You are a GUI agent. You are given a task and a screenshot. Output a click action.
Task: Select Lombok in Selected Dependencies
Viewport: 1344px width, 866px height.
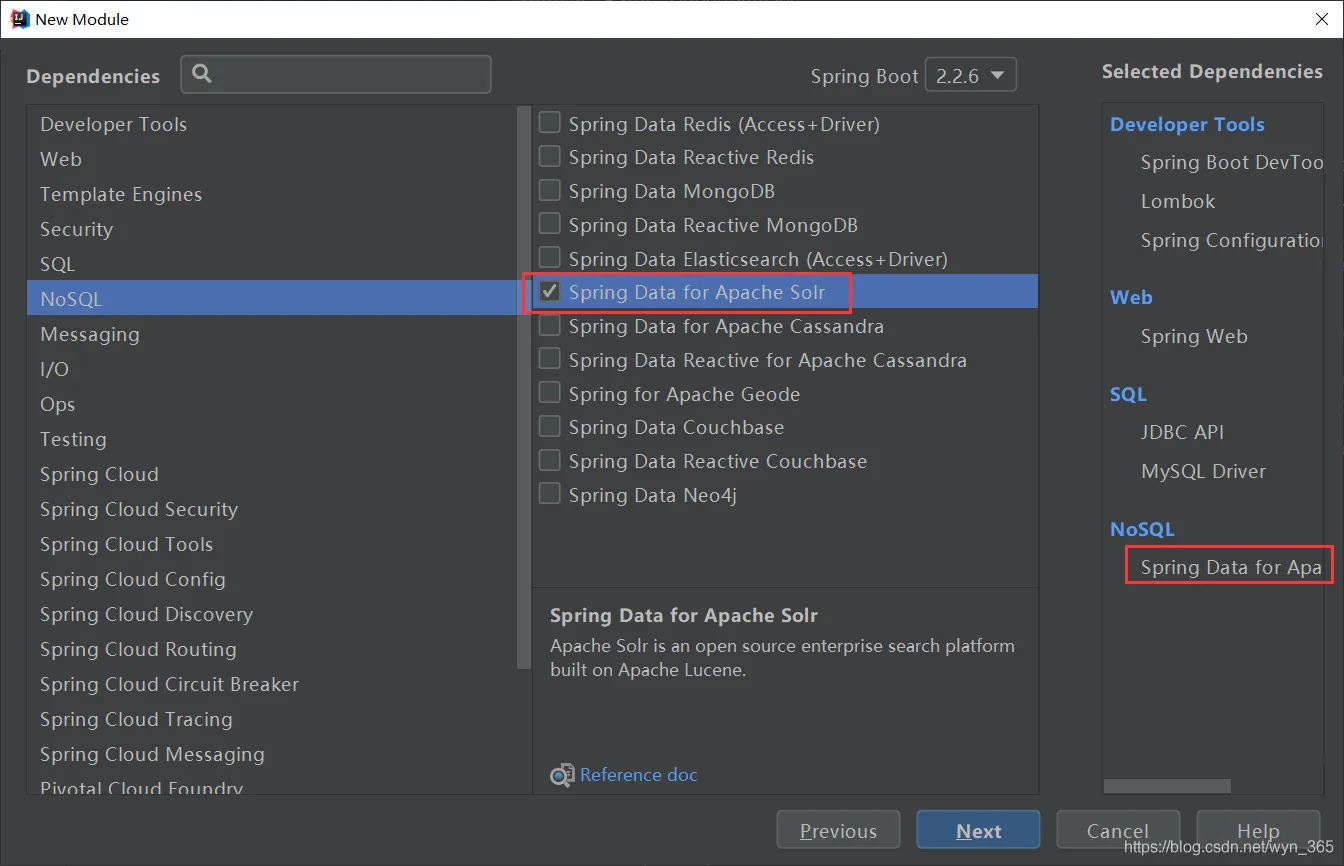1178,201
